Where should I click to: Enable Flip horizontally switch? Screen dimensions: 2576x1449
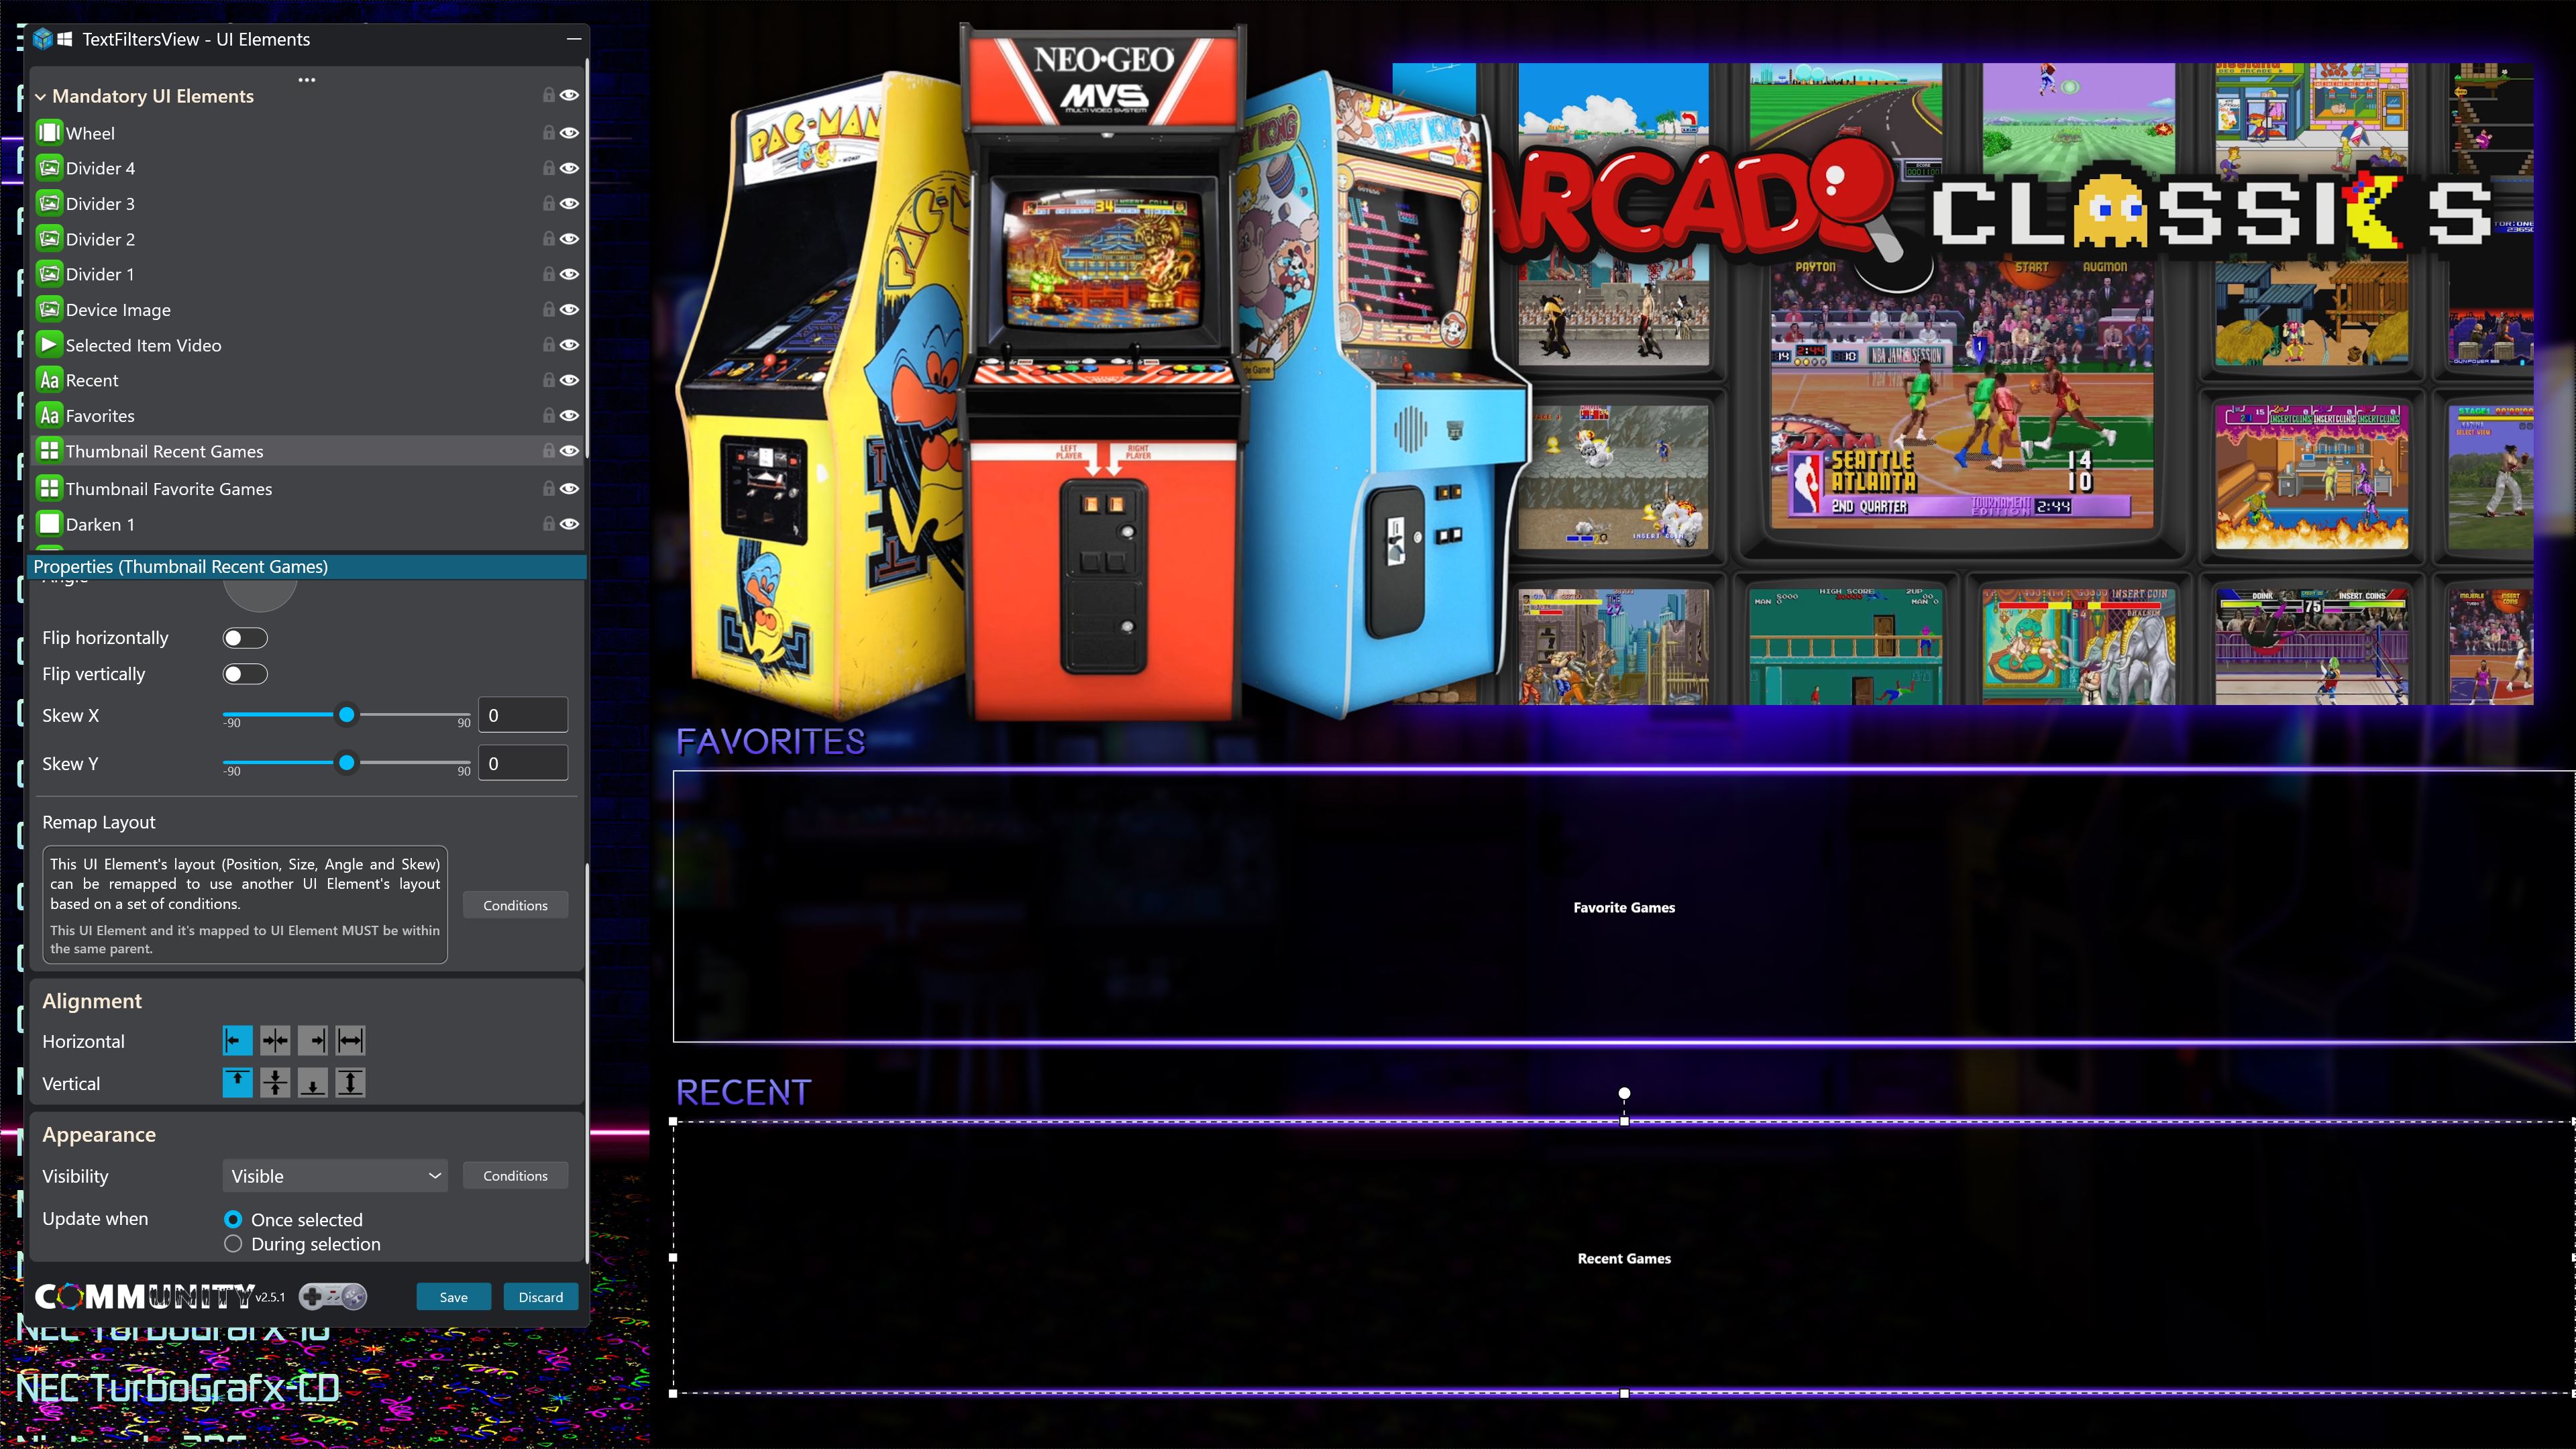click(245, 638)
